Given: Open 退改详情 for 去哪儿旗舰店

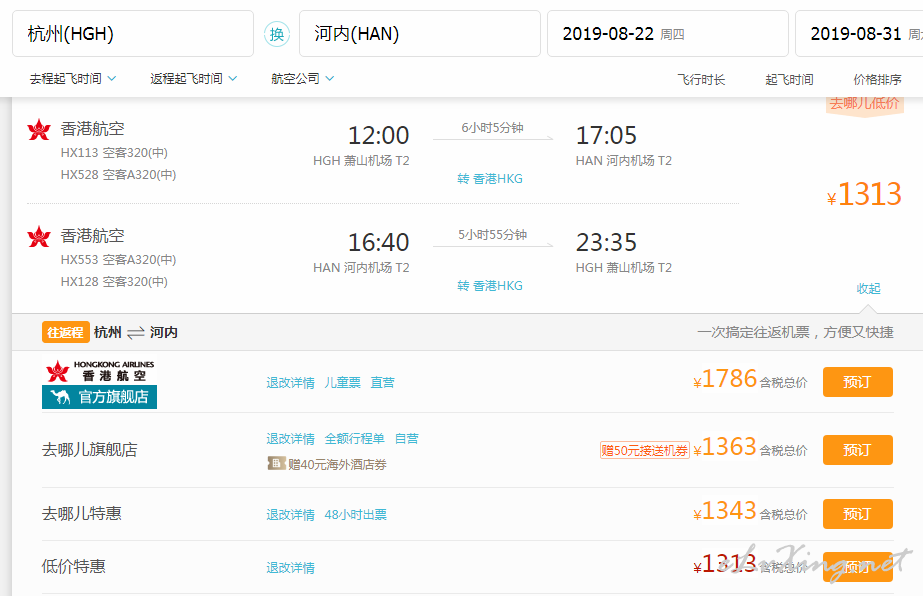Looking at the screenshot, I should click(290, 439).
